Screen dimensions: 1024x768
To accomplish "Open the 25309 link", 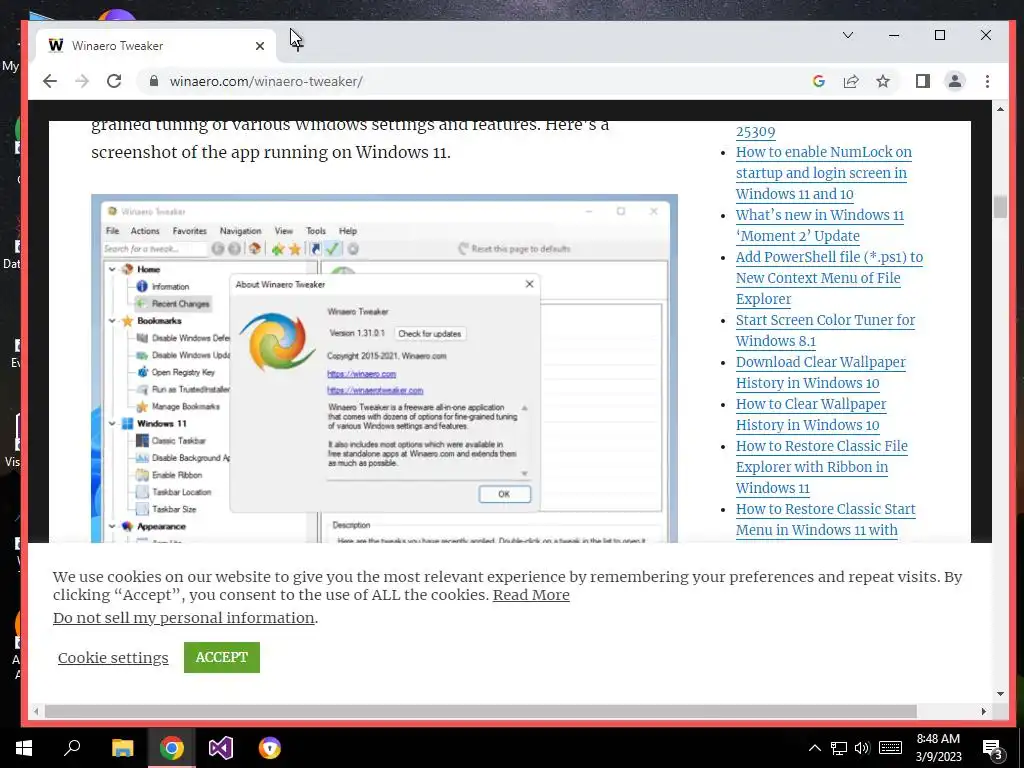I will click(756, 131).
